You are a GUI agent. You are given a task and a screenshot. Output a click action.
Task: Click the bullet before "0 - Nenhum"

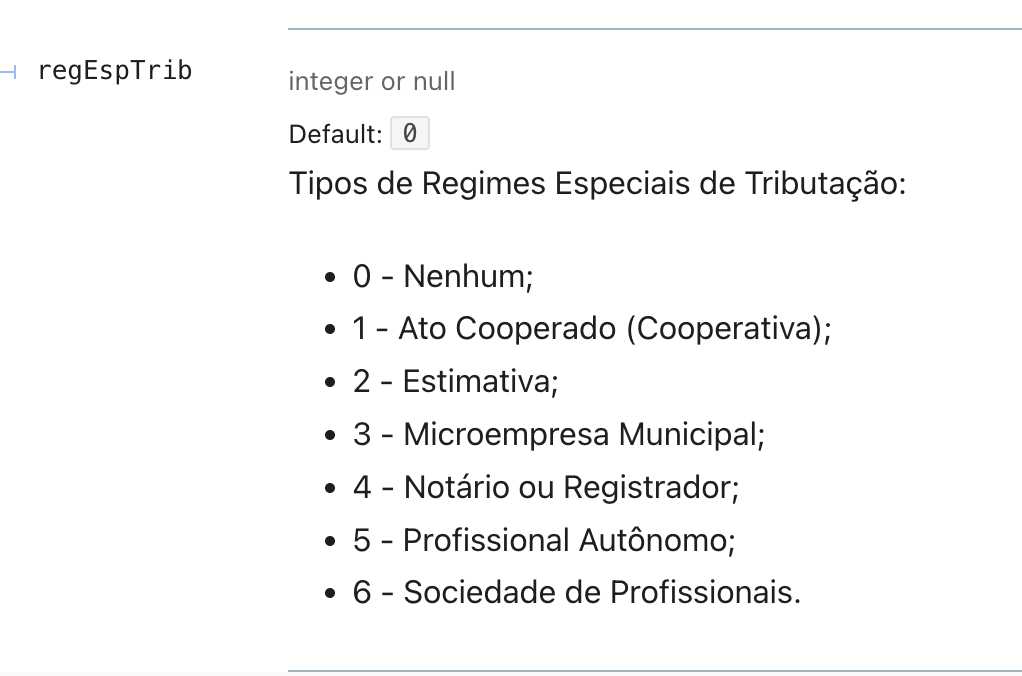330,278
